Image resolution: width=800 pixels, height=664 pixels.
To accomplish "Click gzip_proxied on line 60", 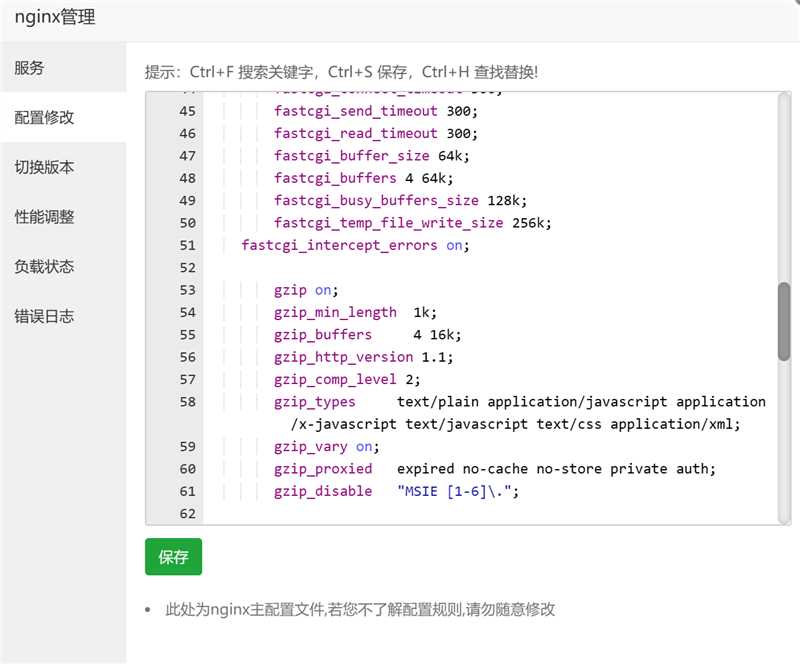I will point(323,469).
